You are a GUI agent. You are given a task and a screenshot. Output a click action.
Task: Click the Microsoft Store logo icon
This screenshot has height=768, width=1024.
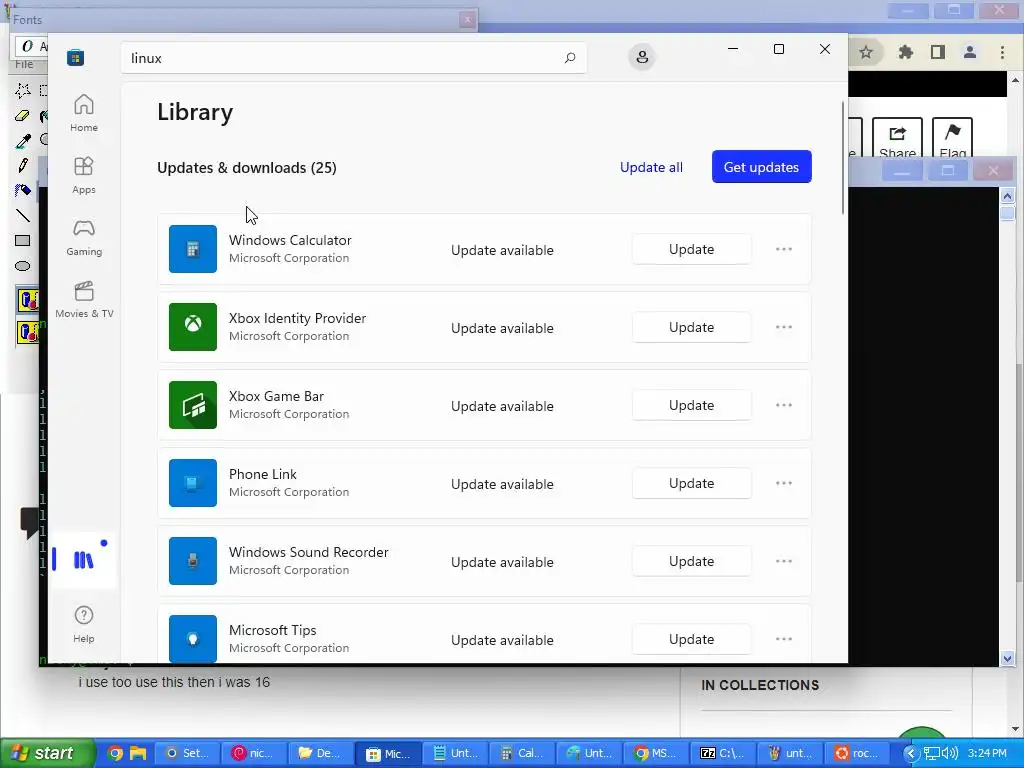75,57
